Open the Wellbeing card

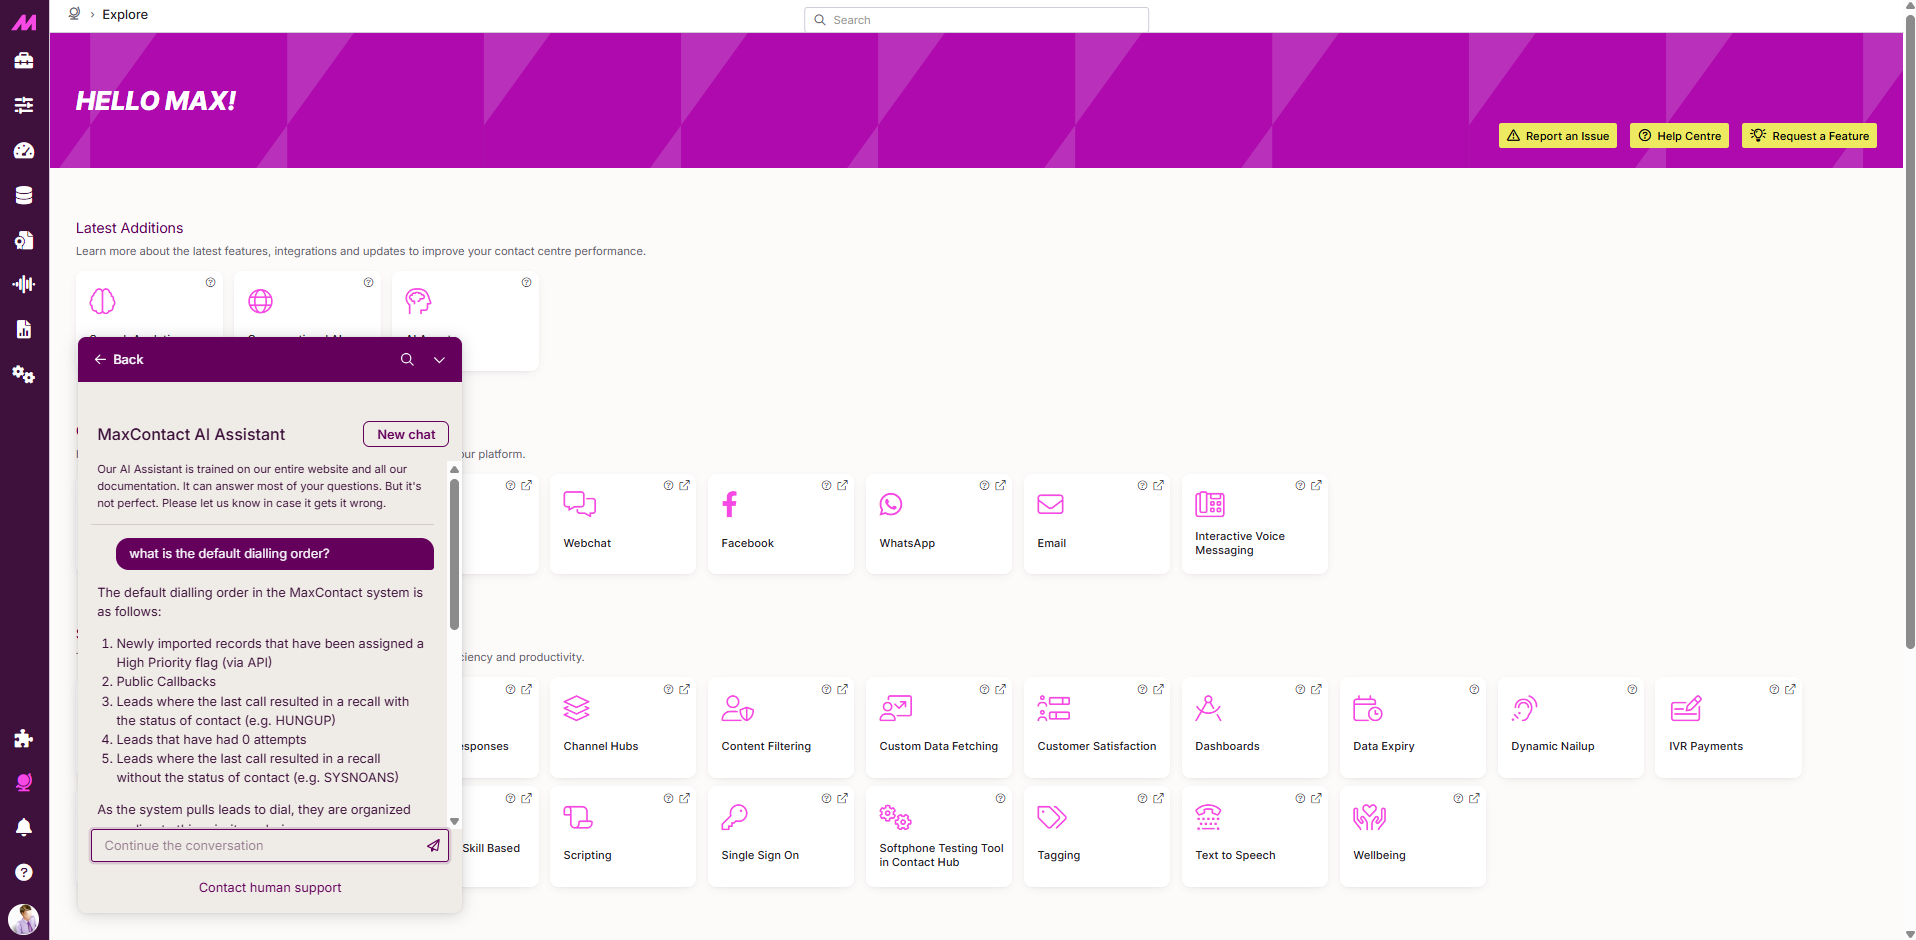point(1413,836)
